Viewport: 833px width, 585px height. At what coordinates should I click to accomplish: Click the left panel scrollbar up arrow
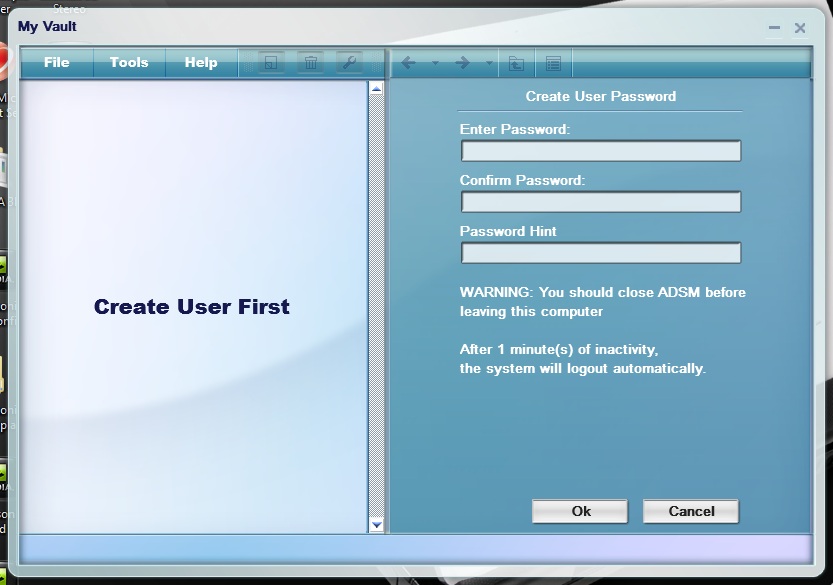tap(376, 89)
